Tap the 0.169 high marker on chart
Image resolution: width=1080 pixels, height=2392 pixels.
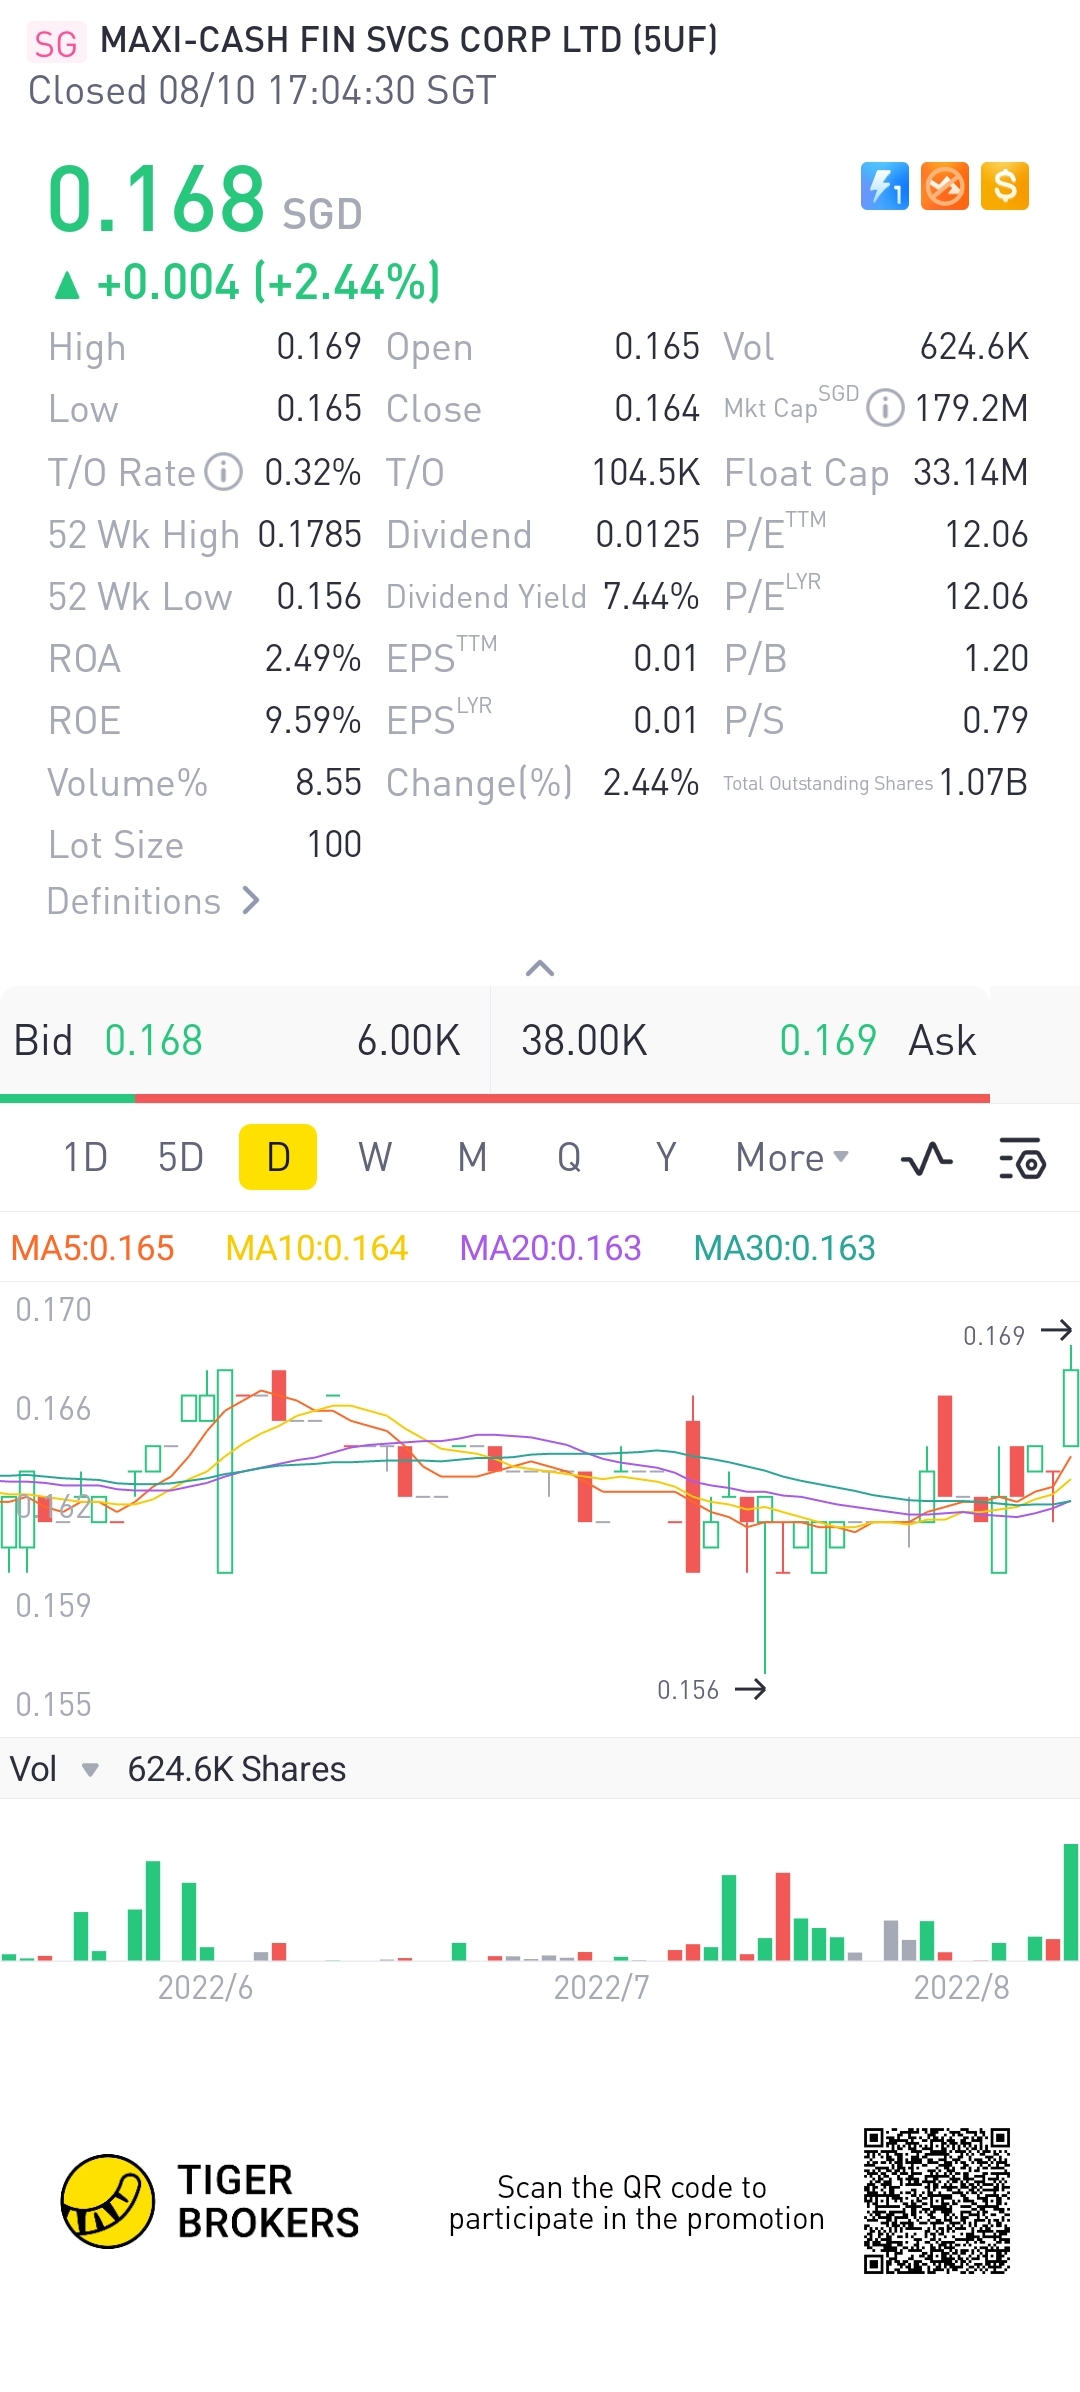(x=1016, y=1334)
